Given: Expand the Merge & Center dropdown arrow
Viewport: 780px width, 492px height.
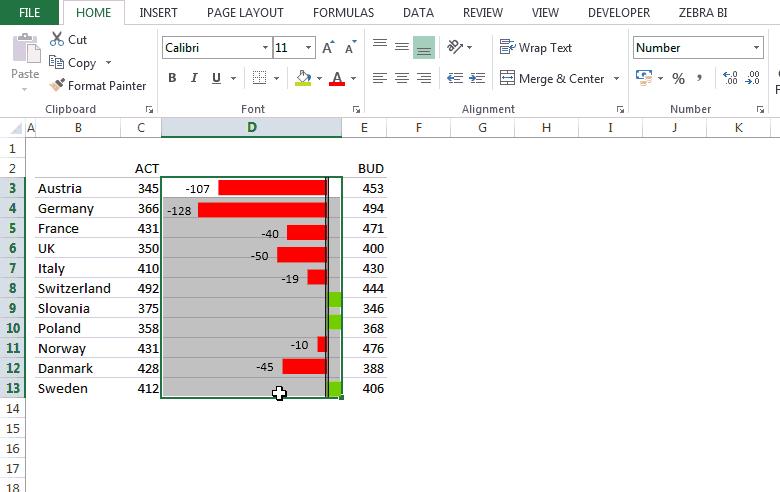Looking at the screenshot, I should (616, 78).
